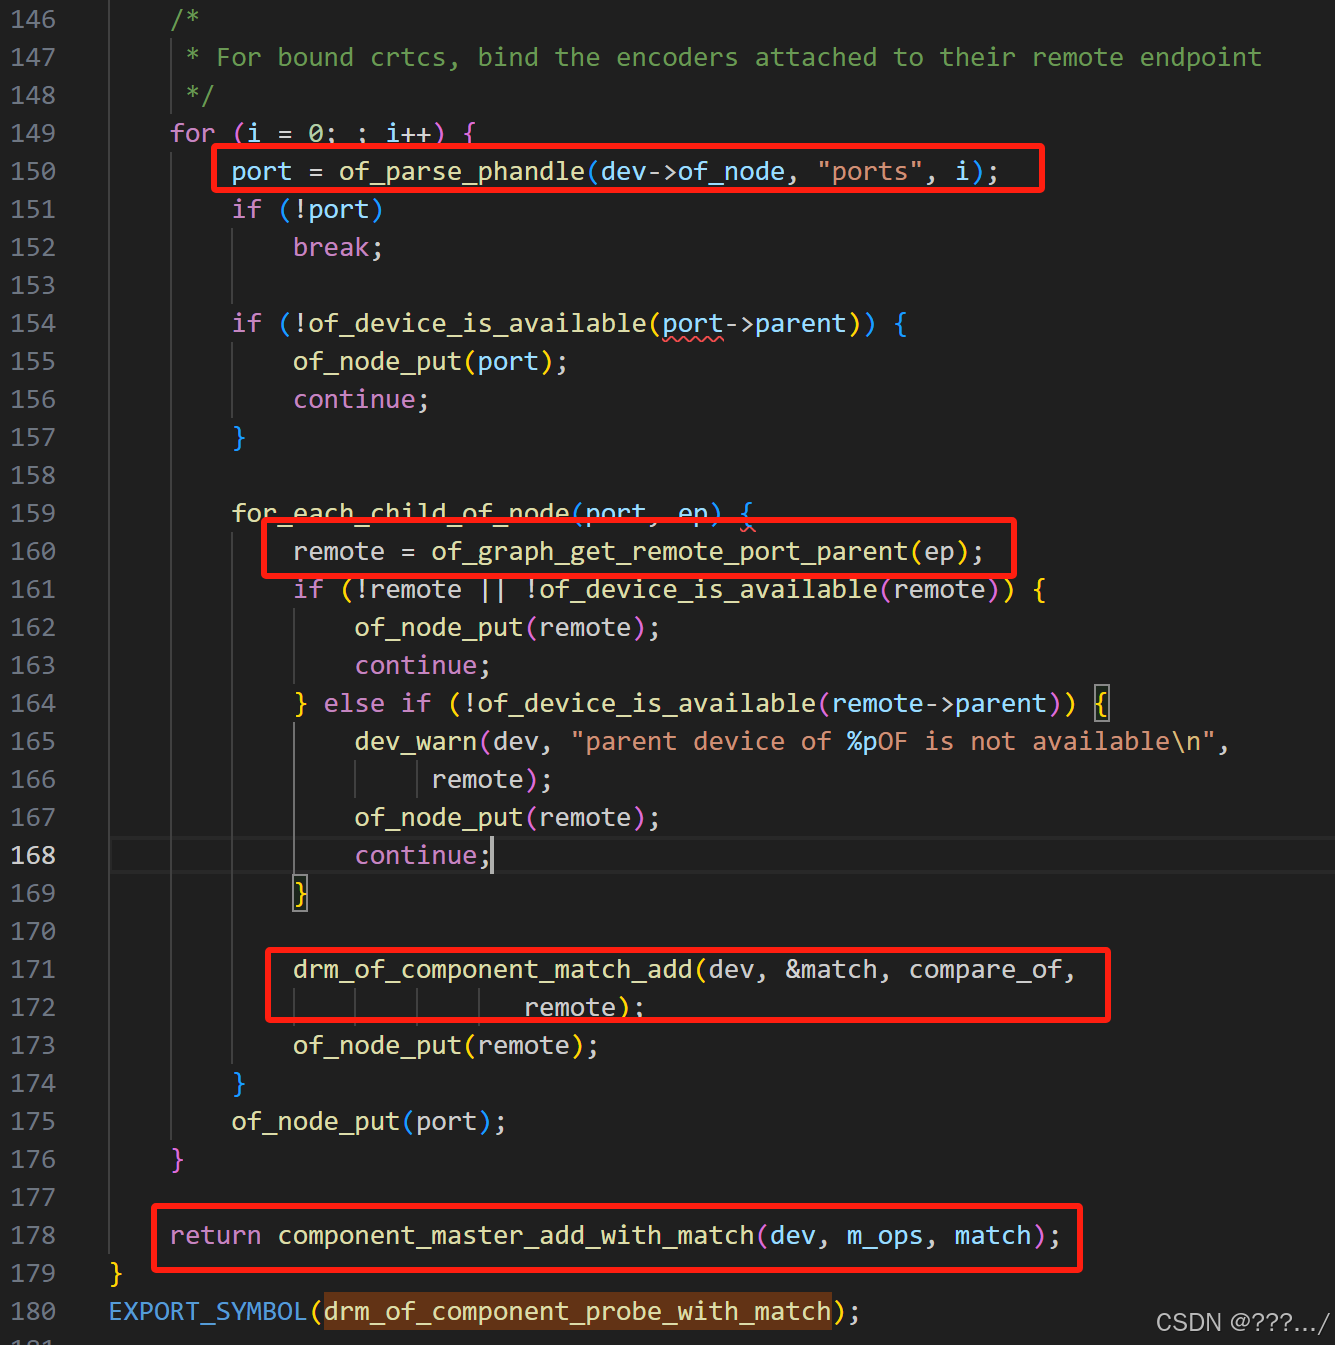Click the highlighted return component_master_add_with_match statement
1335x1345 pixels.
pos(614,1236)
